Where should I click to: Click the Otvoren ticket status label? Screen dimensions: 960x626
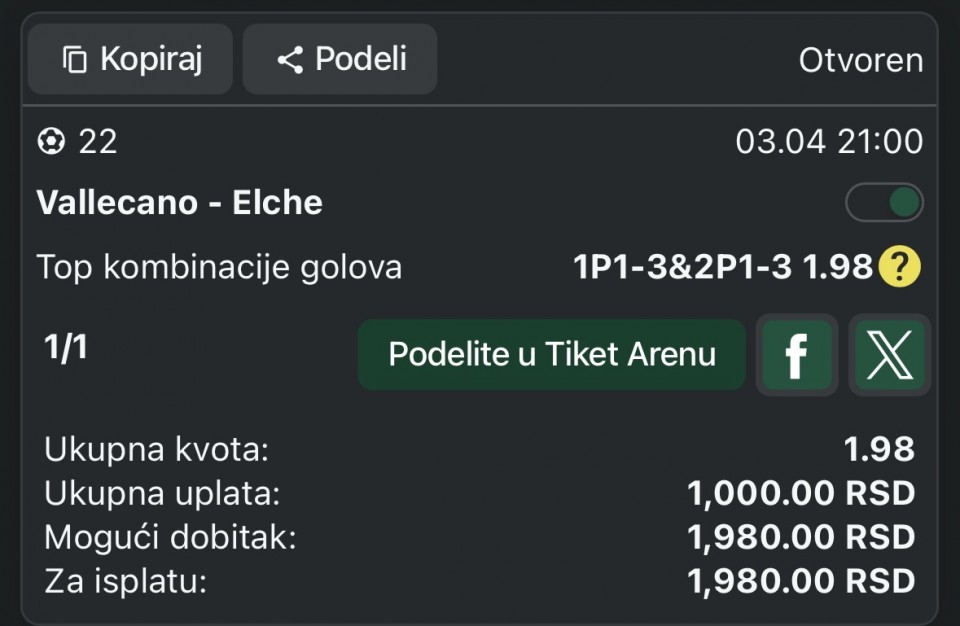tap(860, 61)
